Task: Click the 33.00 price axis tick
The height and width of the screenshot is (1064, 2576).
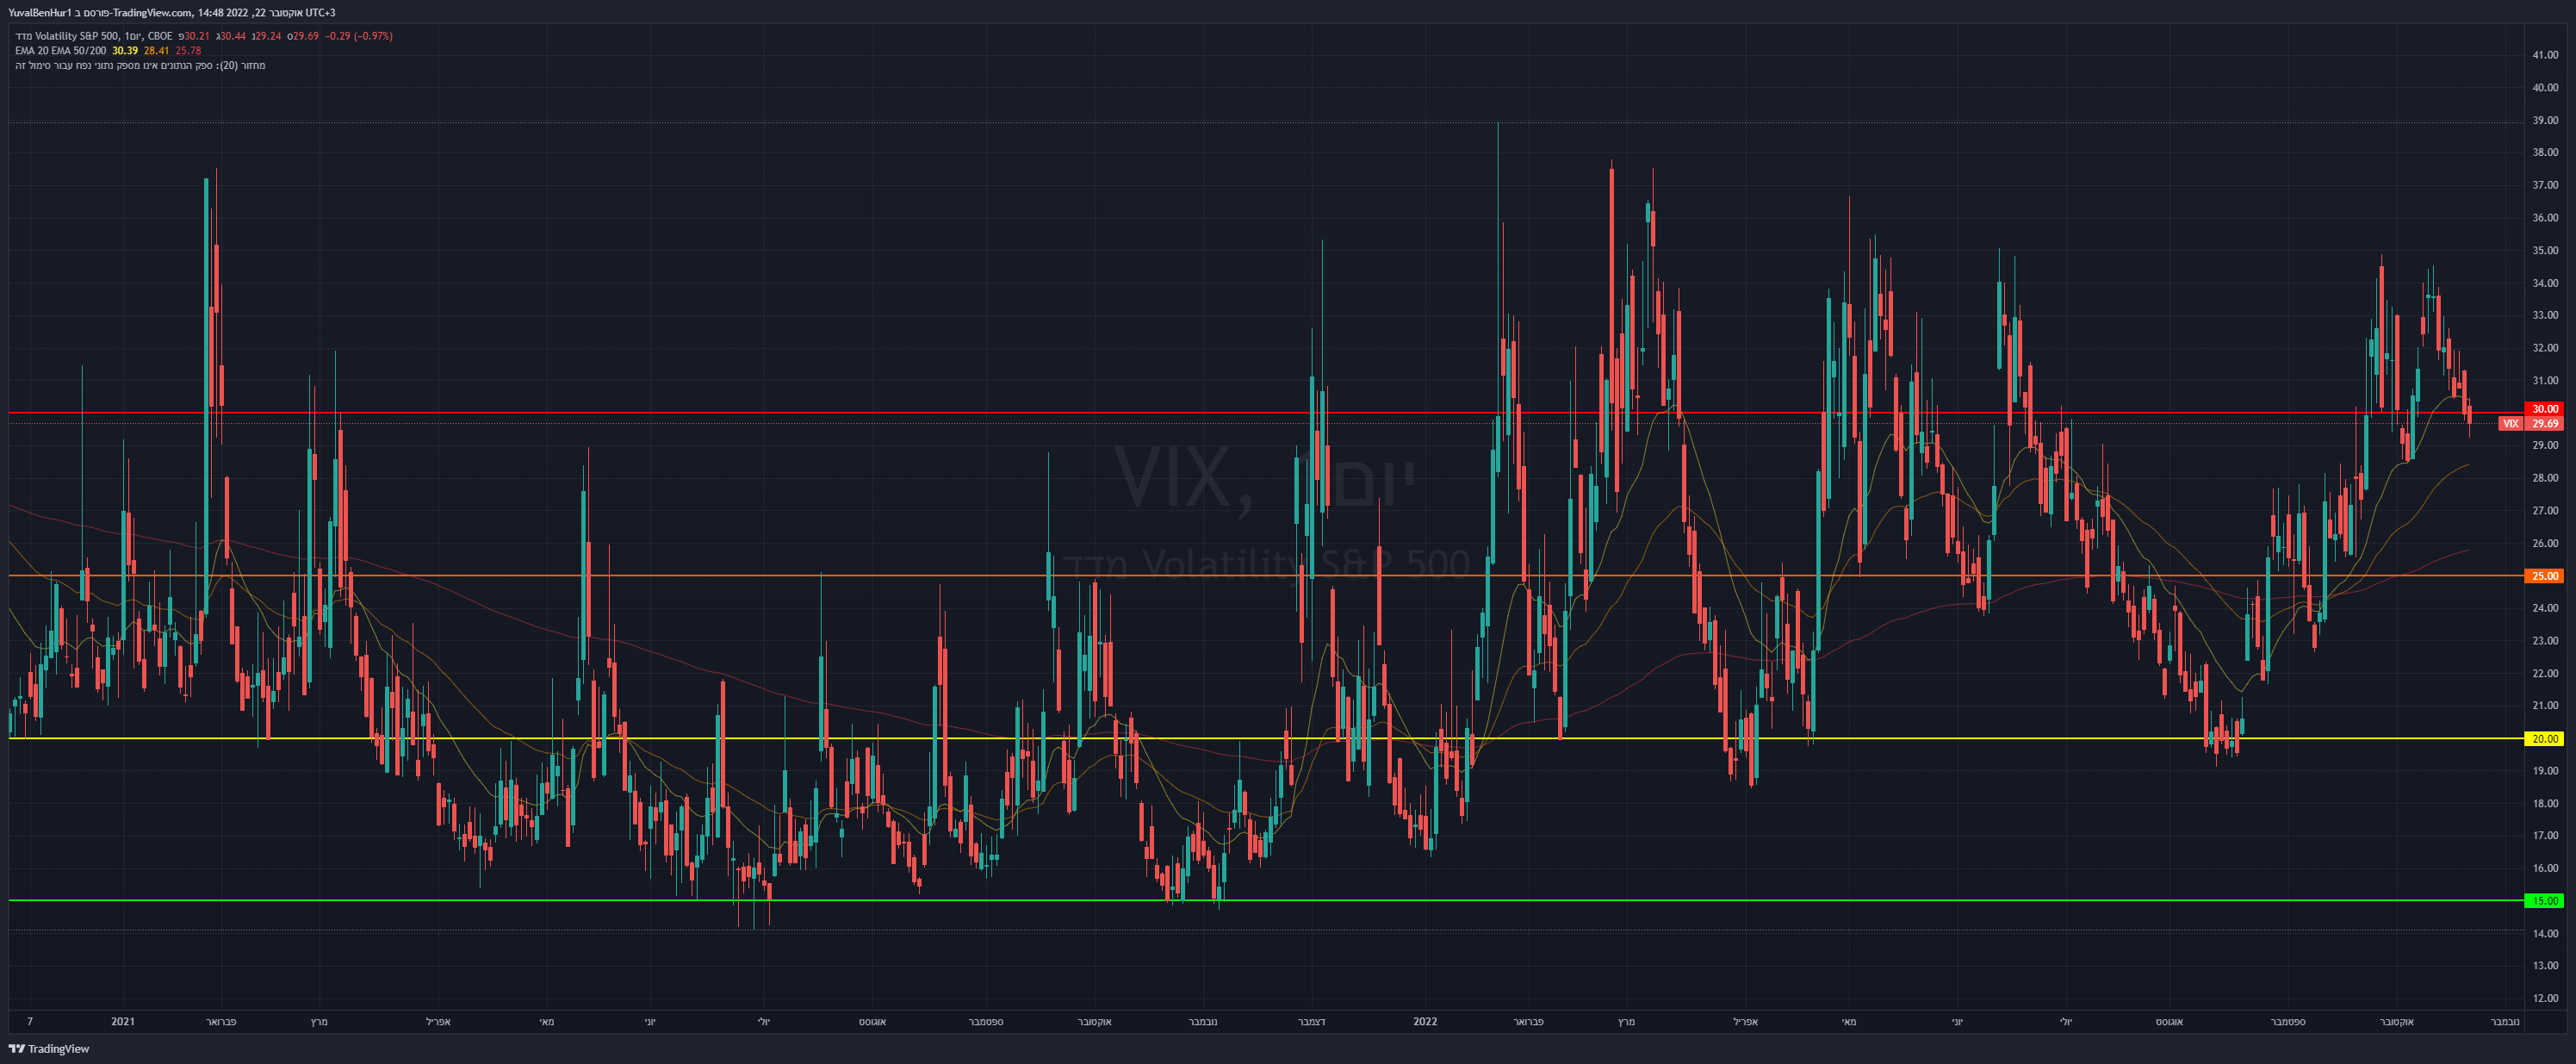Action: 2545,315
